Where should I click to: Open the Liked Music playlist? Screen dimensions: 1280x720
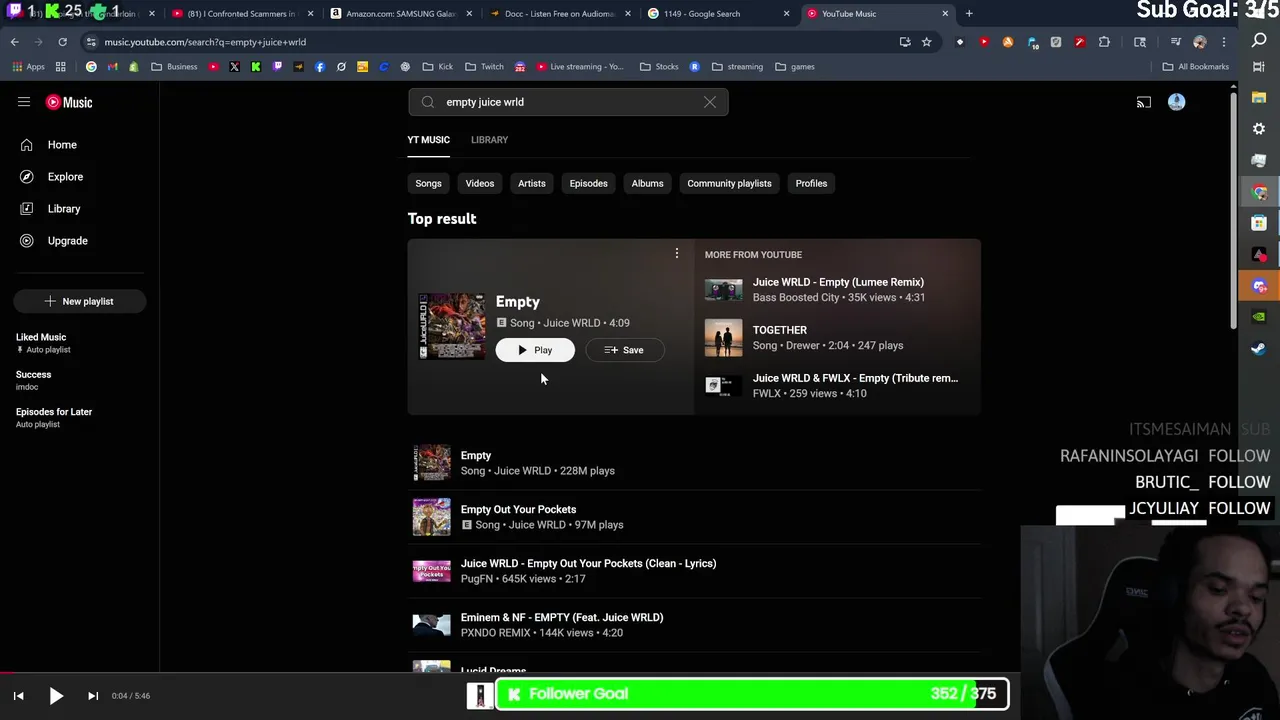(41, 343)
